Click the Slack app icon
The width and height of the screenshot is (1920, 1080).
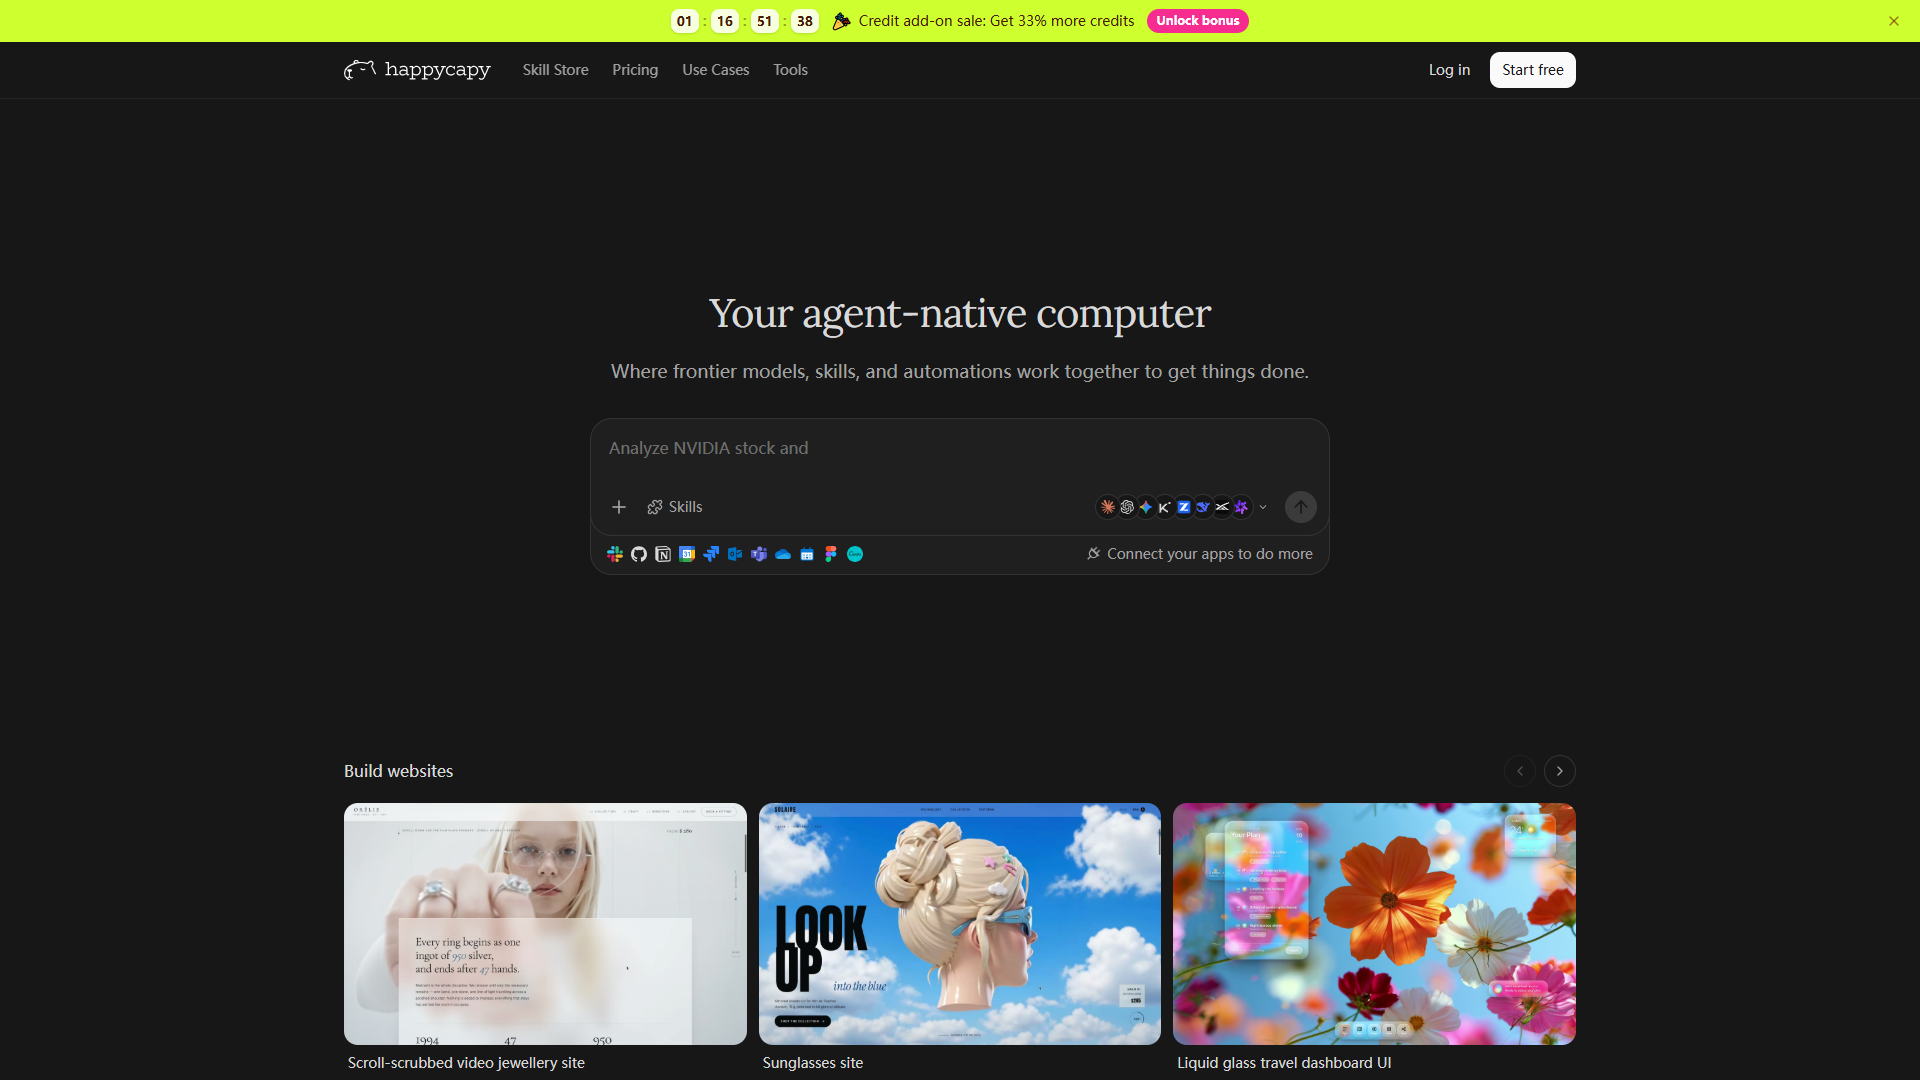(x=615, y=554)
